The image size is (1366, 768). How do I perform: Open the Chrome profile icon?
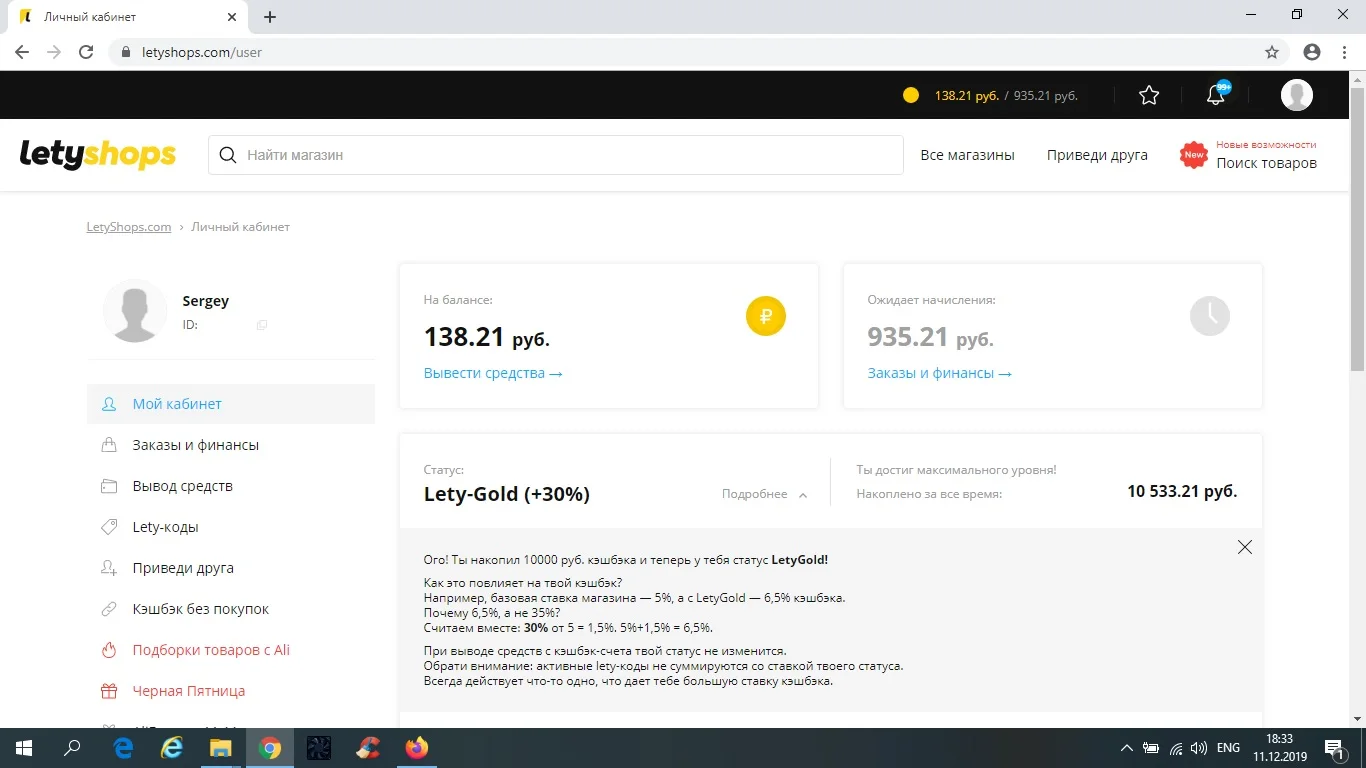click(x=1312, y=52)
